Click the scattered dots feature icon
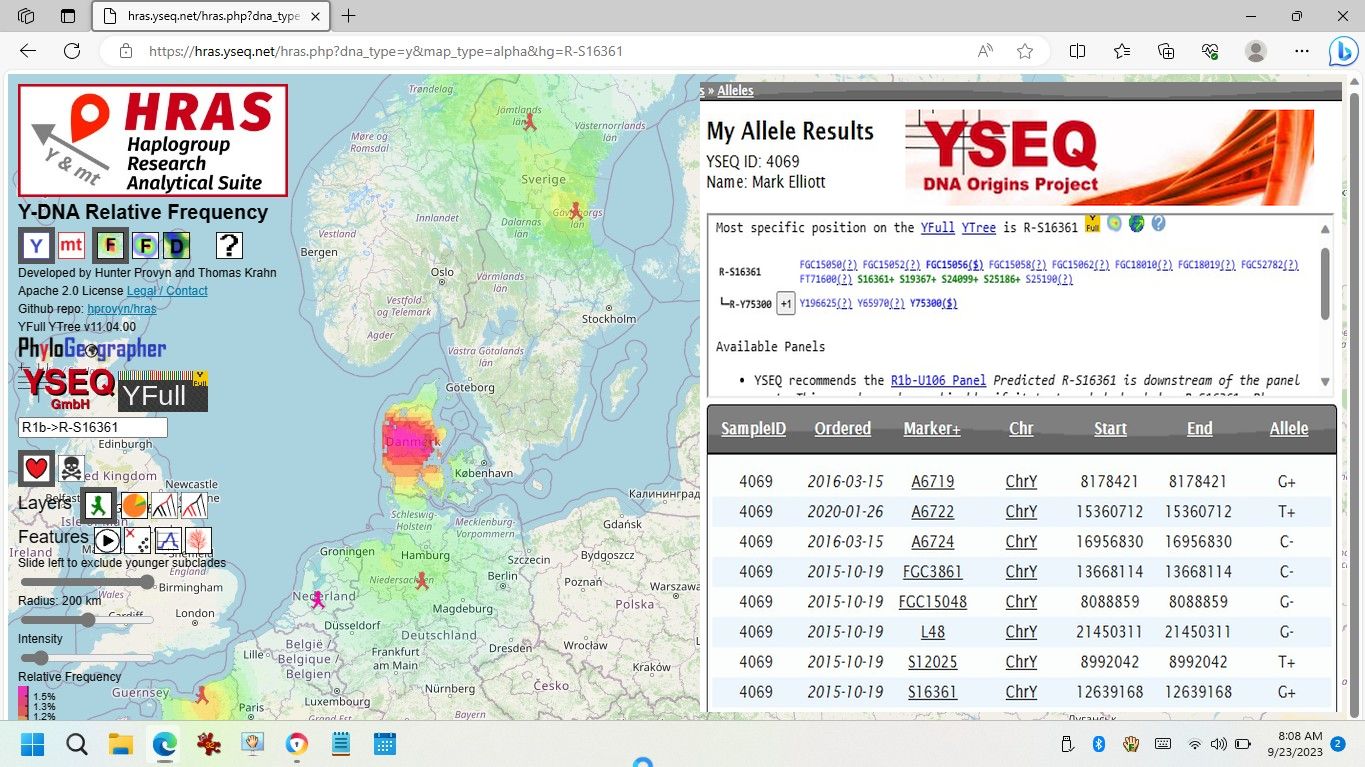This screenshot has height=767, width=1365. coord(137,541)
